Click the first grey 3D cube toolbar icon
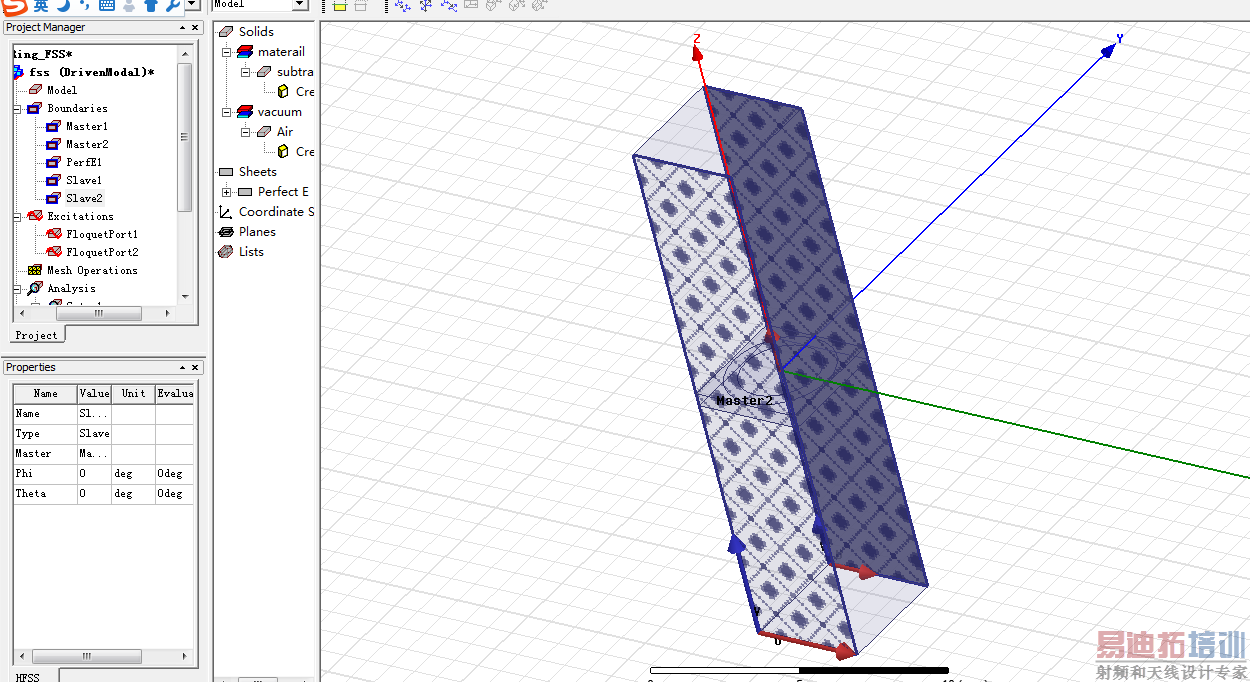This screenshot has height=682, width=1250. pyautogui.click(x=493, y=5)
